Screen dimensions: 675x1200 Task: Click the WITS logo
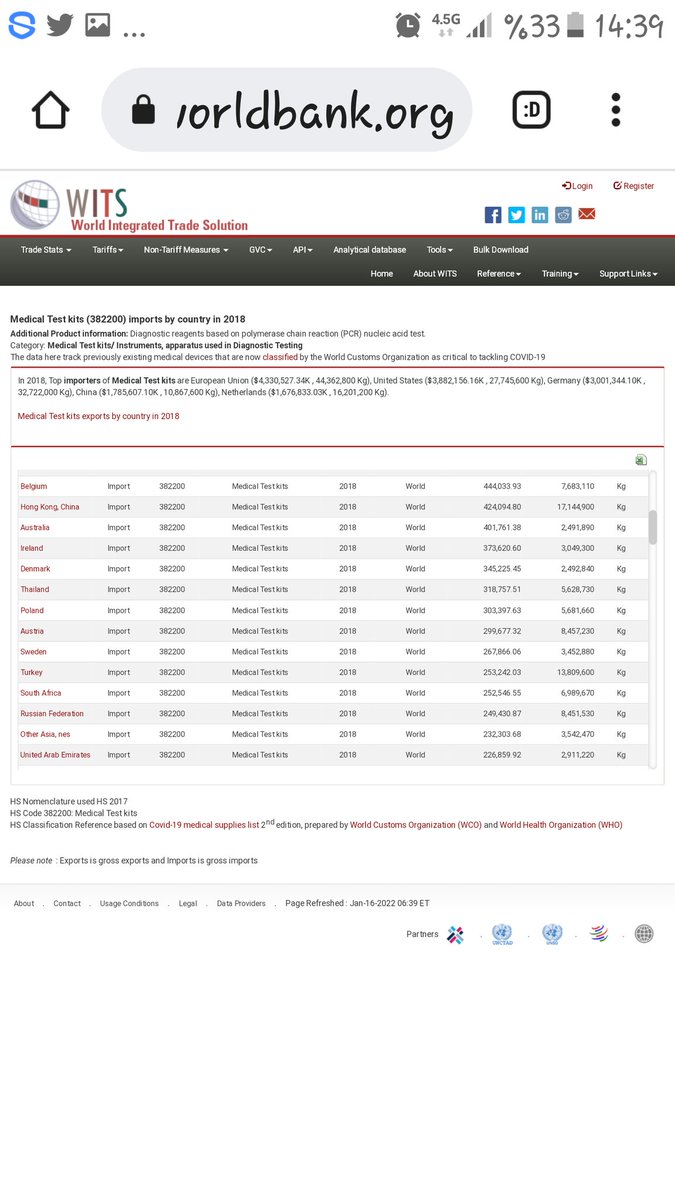tap(130, 206)
